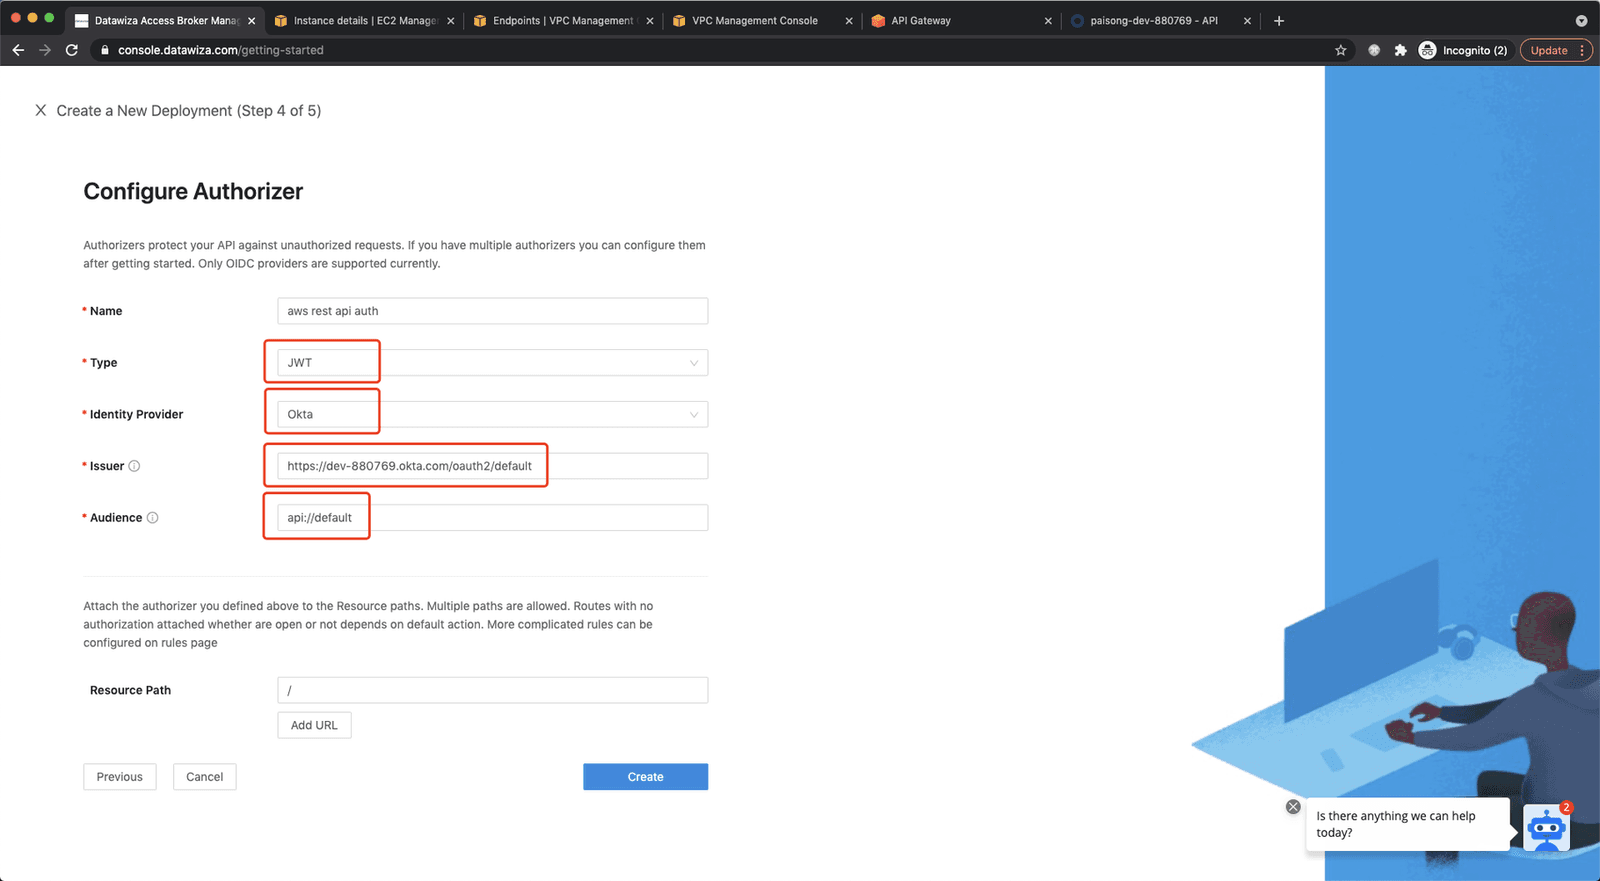Open the Datawiza chat bot icon
The width and height of the screenshot is (1600, 881).
click(x=1546, y=827)
